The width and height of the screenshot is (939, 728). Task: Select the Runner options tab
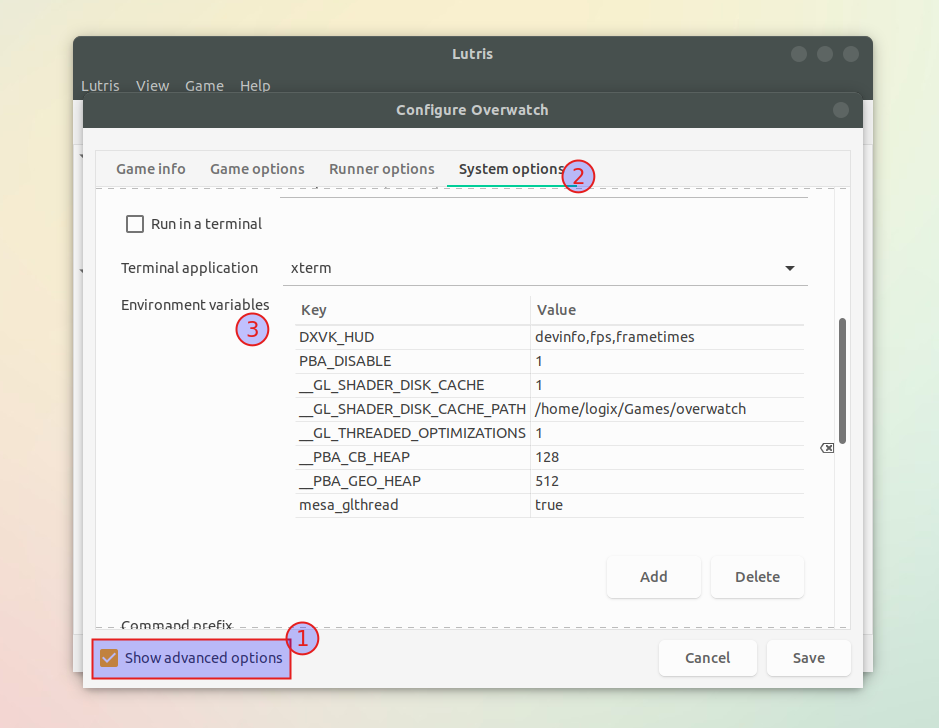(x=381, y=169)
